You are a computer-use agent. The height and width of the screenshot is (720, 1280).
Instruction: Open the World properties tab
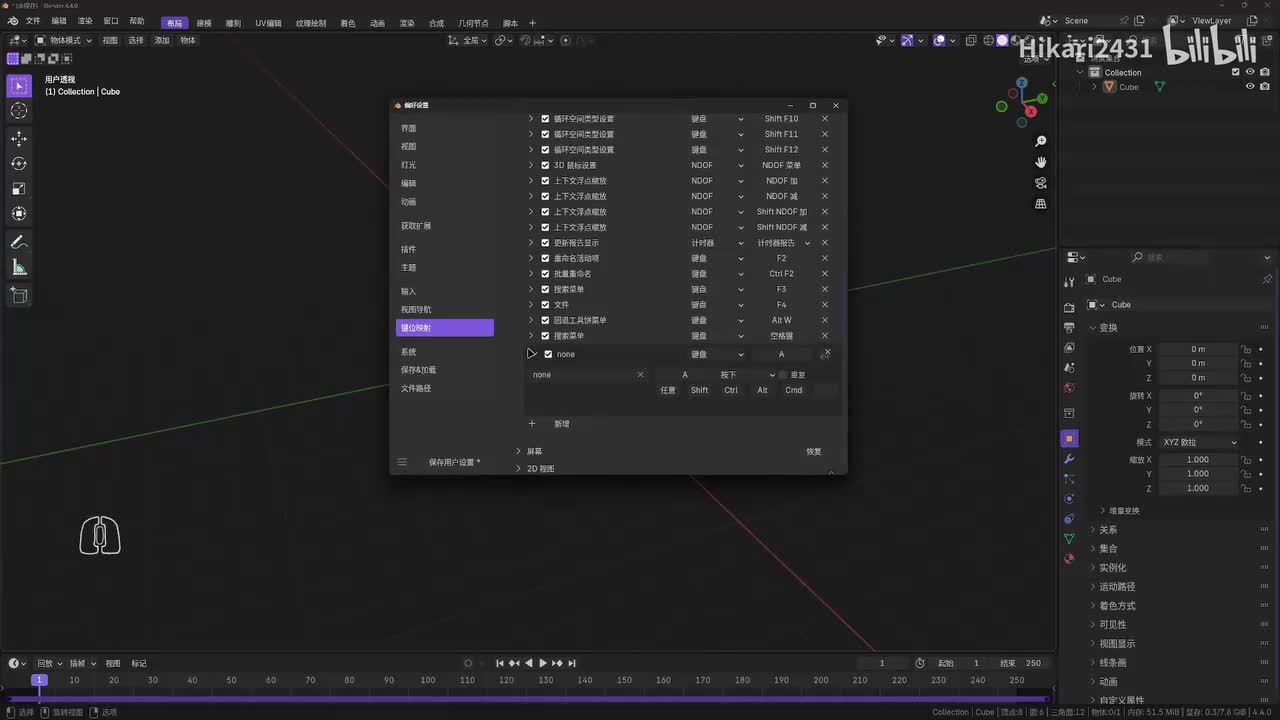[1069, 388]
